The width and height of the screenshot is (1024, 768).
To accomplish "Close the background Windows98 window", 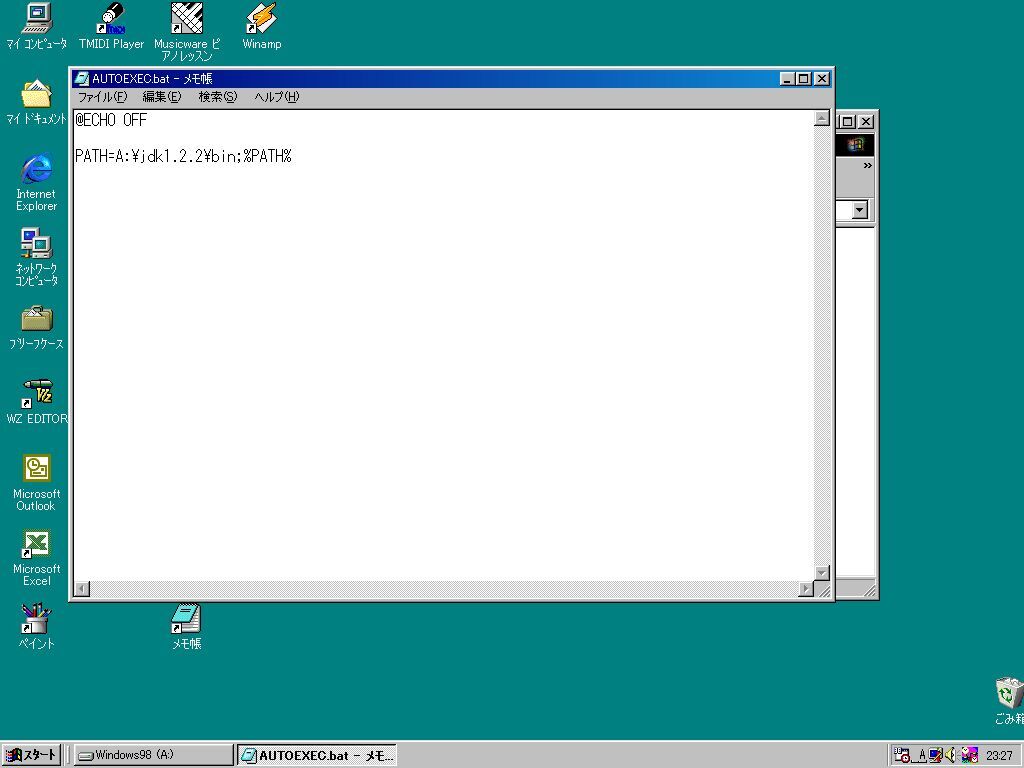I will coord(865,121).
